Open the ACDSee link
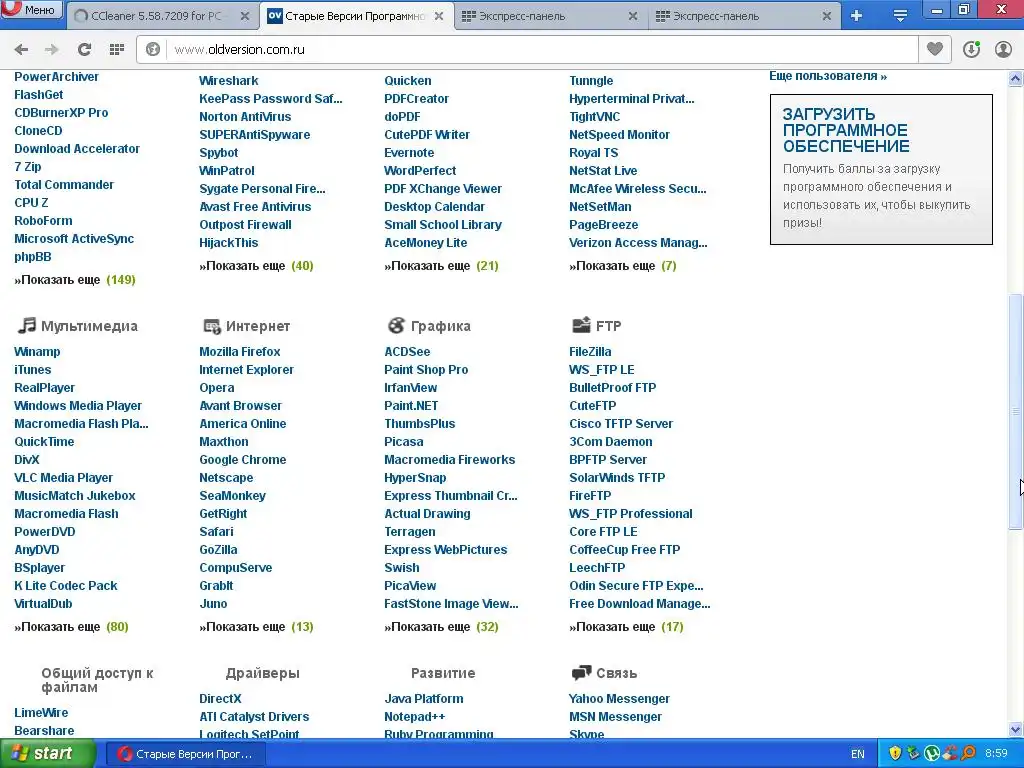The width and height of the screenshot is (1024, 768). click(407, 351)
